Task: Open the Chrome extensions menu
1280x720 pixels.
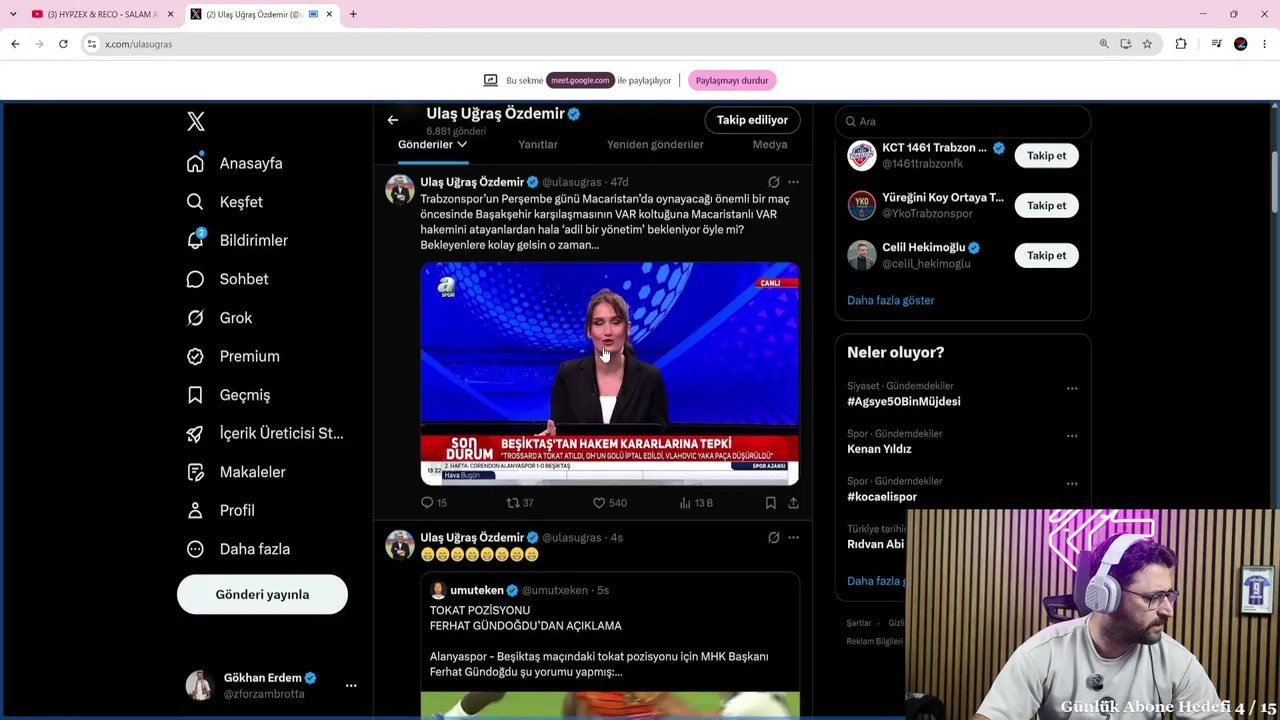Action: (x=1181, y=44)
